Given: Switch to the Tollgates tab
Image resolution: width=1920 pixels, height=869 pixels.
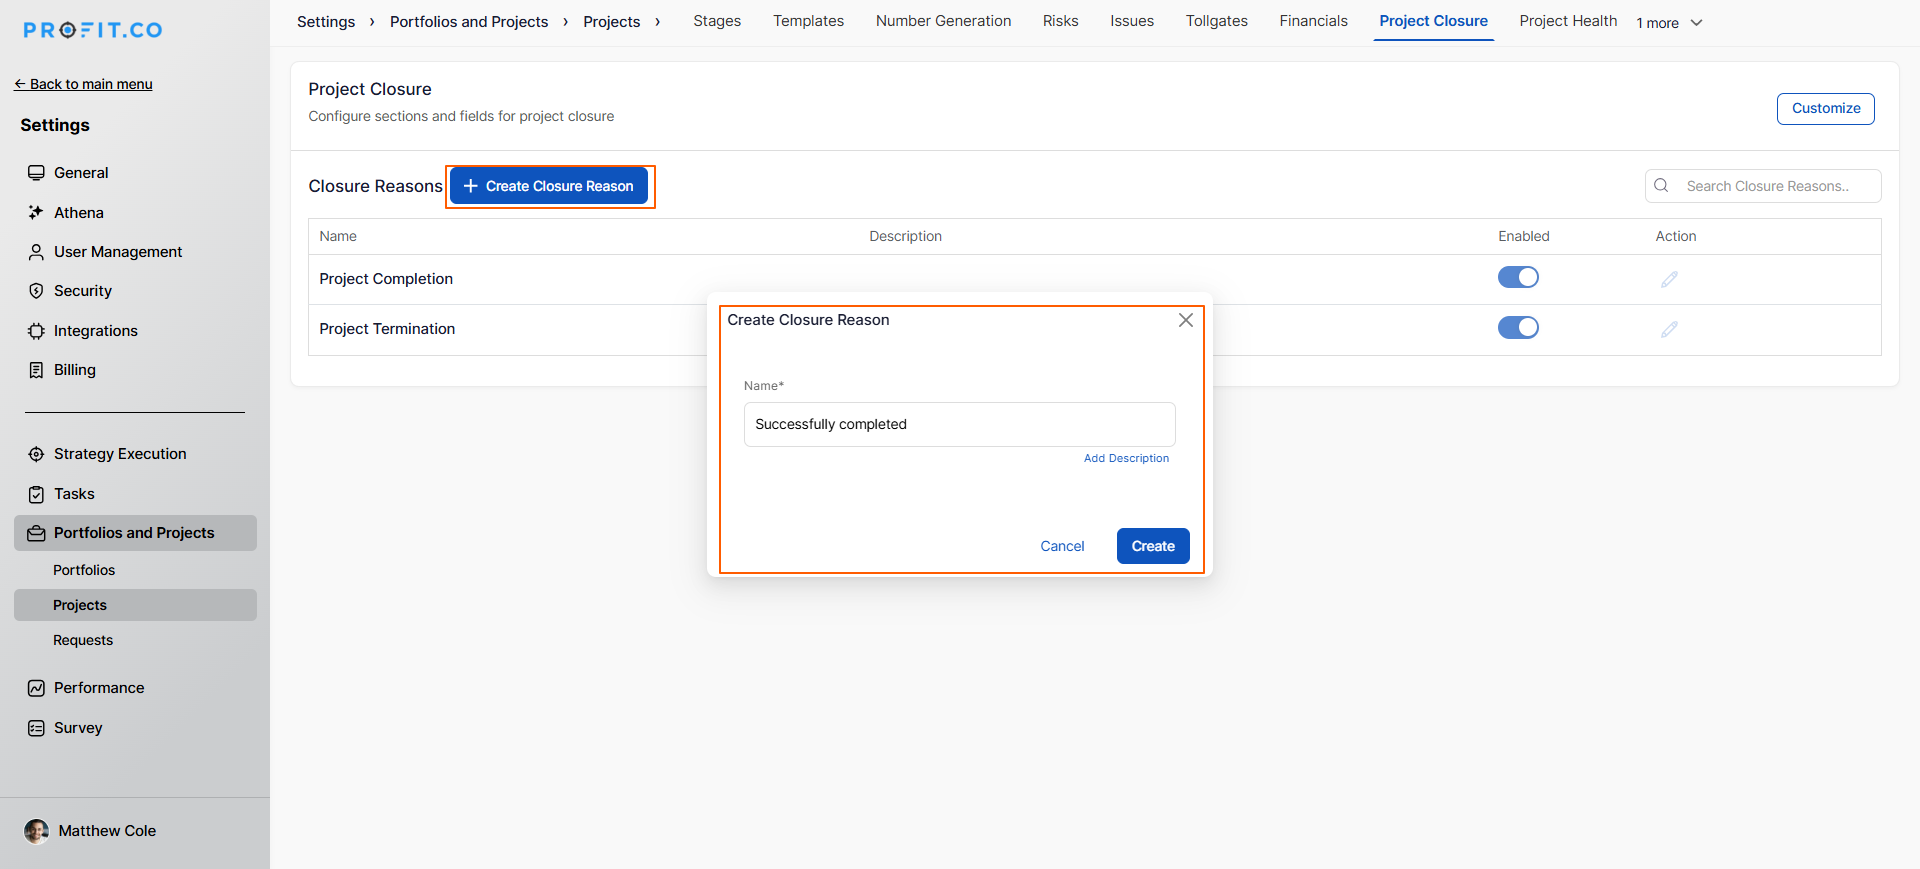Looking at the screenshot, I should 1216,21.
